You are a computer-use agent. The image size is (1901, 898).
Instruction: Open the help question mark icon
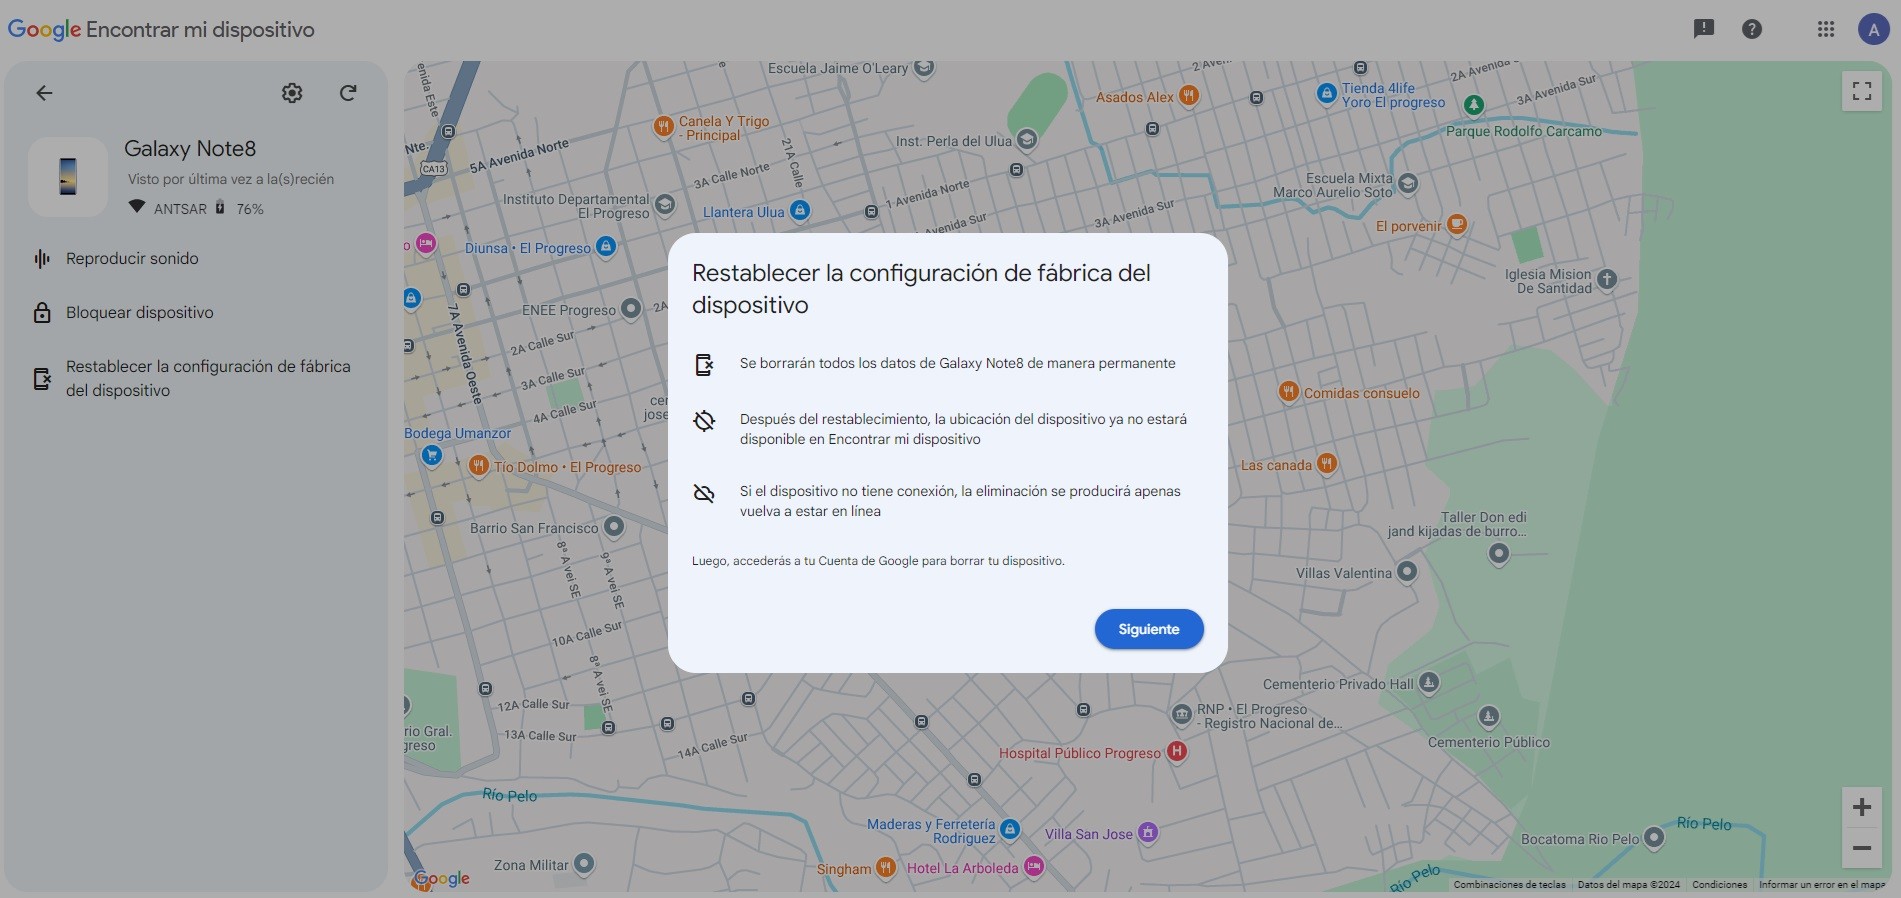point(1752,29)
